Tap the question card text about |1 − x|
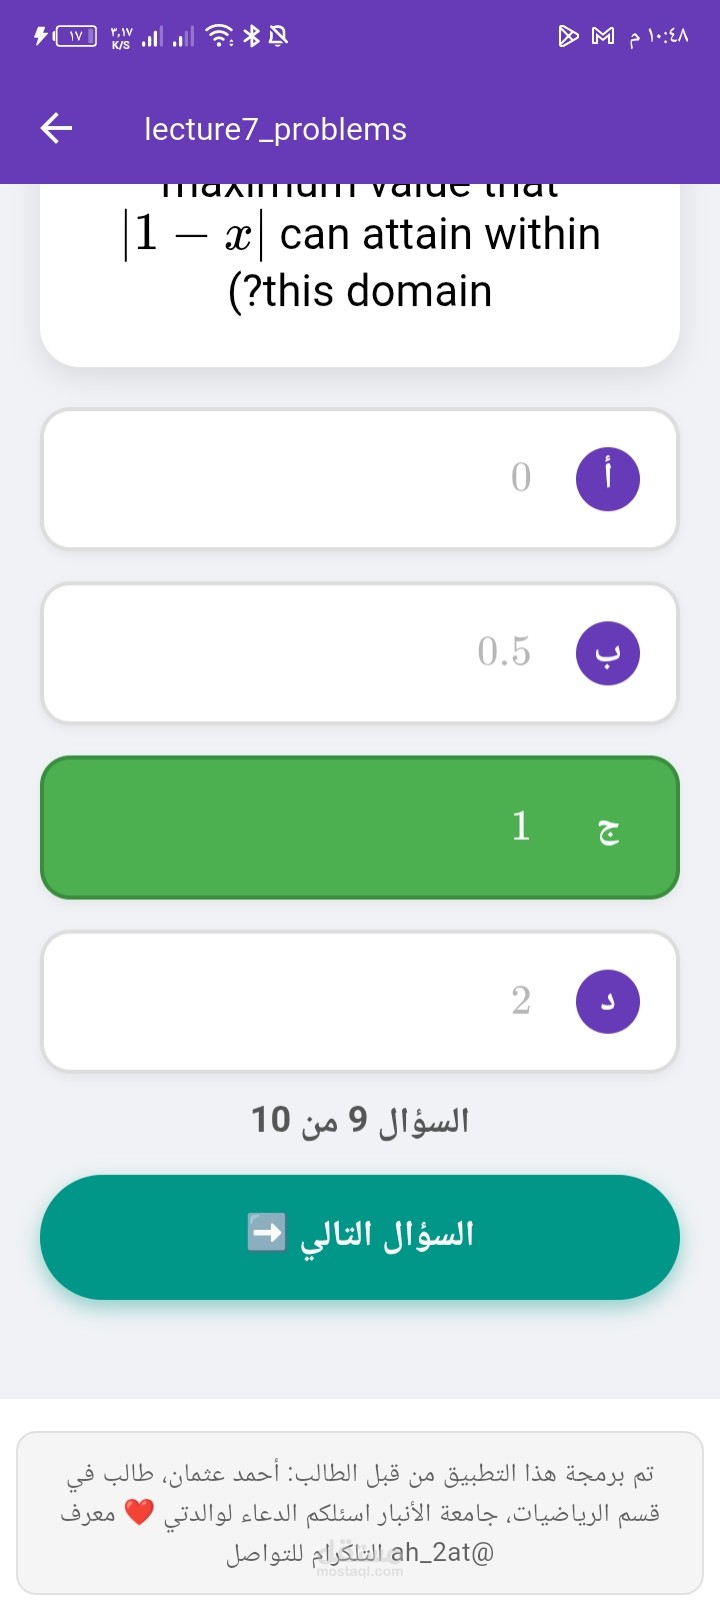Viewport: 720px width, 1611px height. tap(360, 262)
